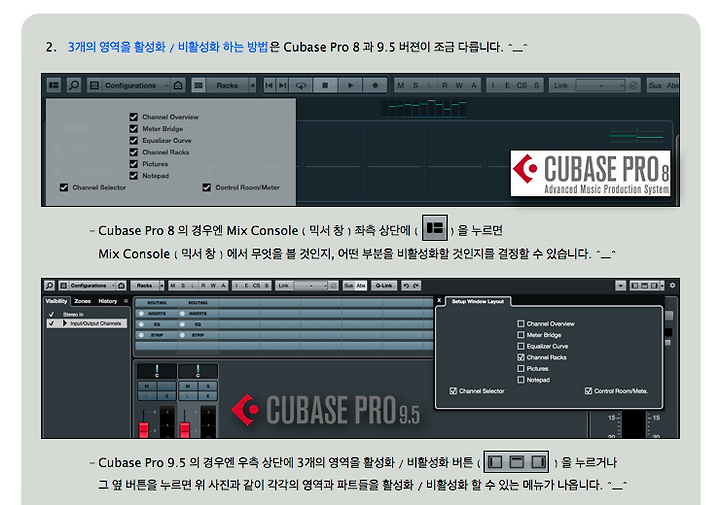Check Pictures in Setup Window Layout
720x505 pixels.
(x=521, y=369)
